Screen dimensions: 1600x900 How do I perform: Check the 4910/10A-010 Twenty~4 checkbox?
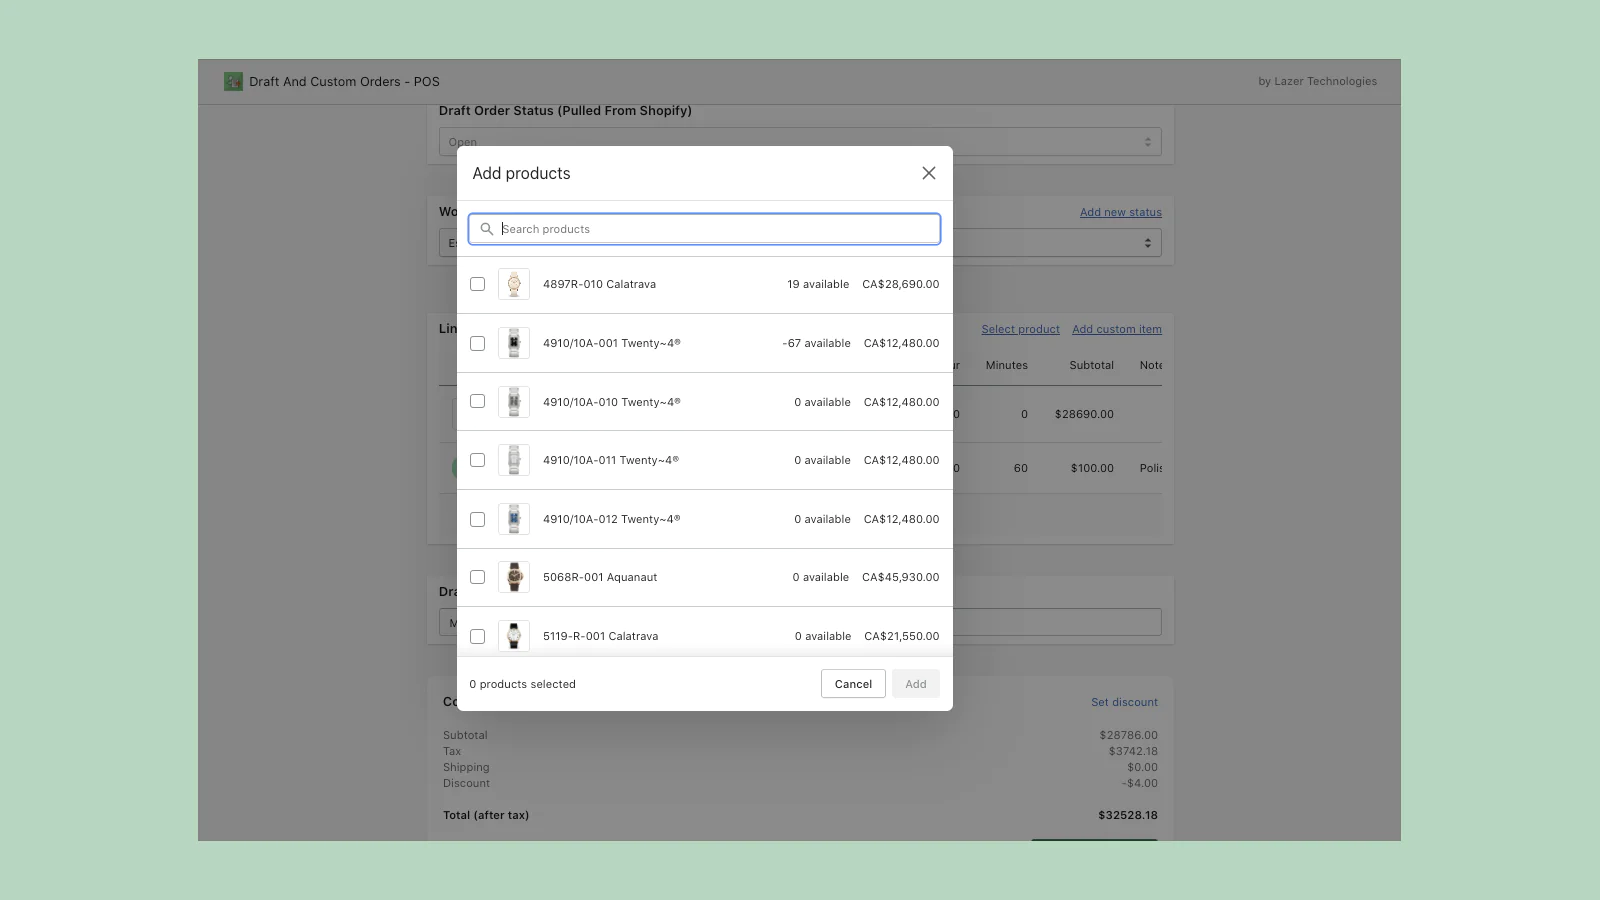click(x=478, y=401)
